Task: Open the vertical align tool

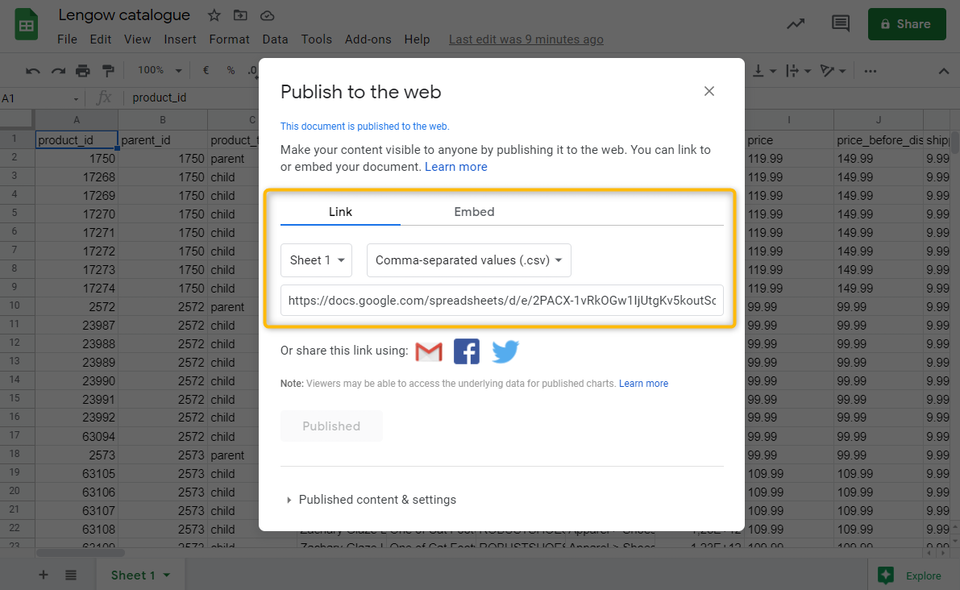Action: [763, 71]
